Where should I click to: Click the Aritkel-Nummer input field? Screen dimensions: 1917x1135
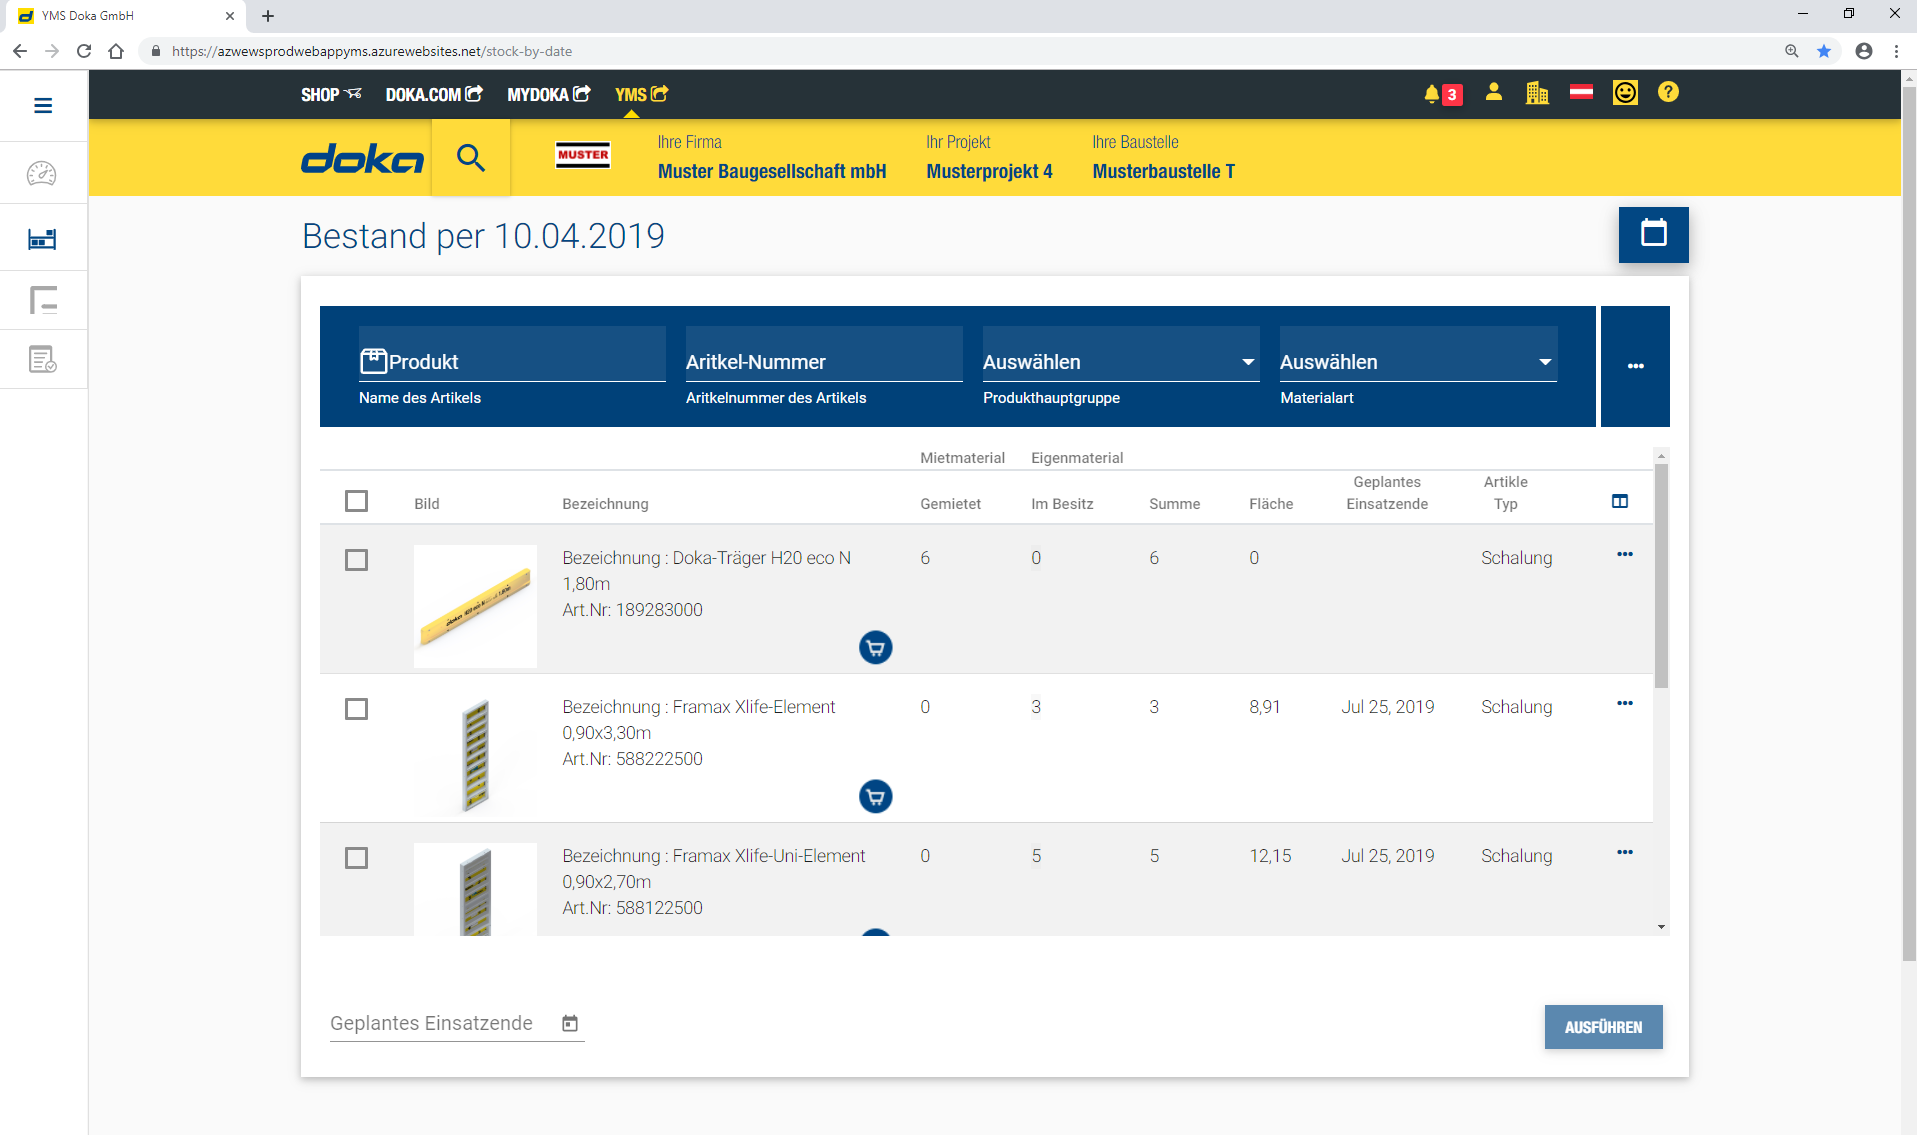823,362
